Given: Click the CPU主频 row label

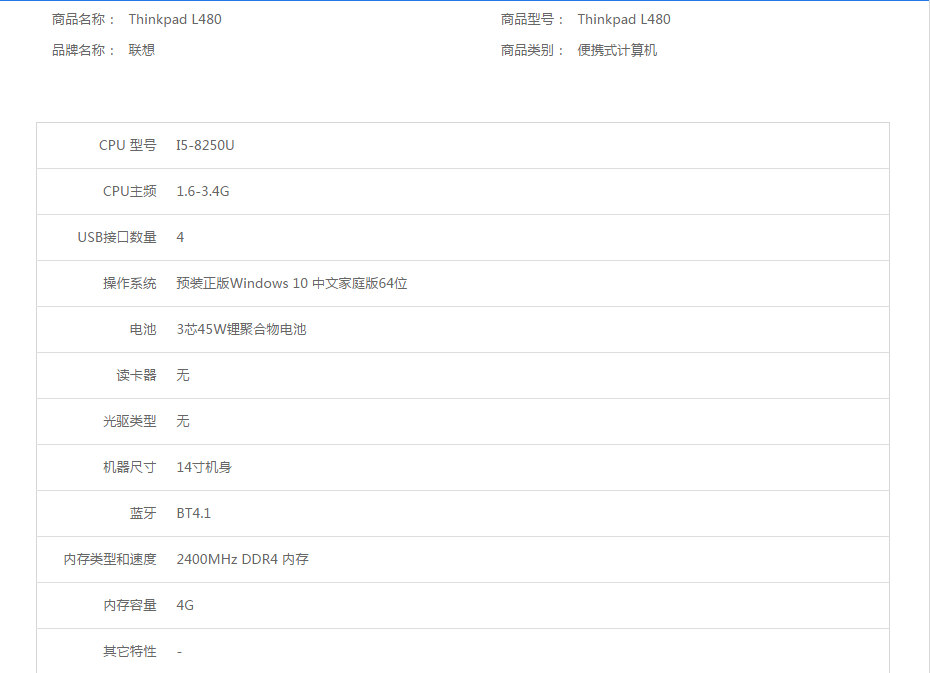Looking at the screenshot, I should (130, 192).
